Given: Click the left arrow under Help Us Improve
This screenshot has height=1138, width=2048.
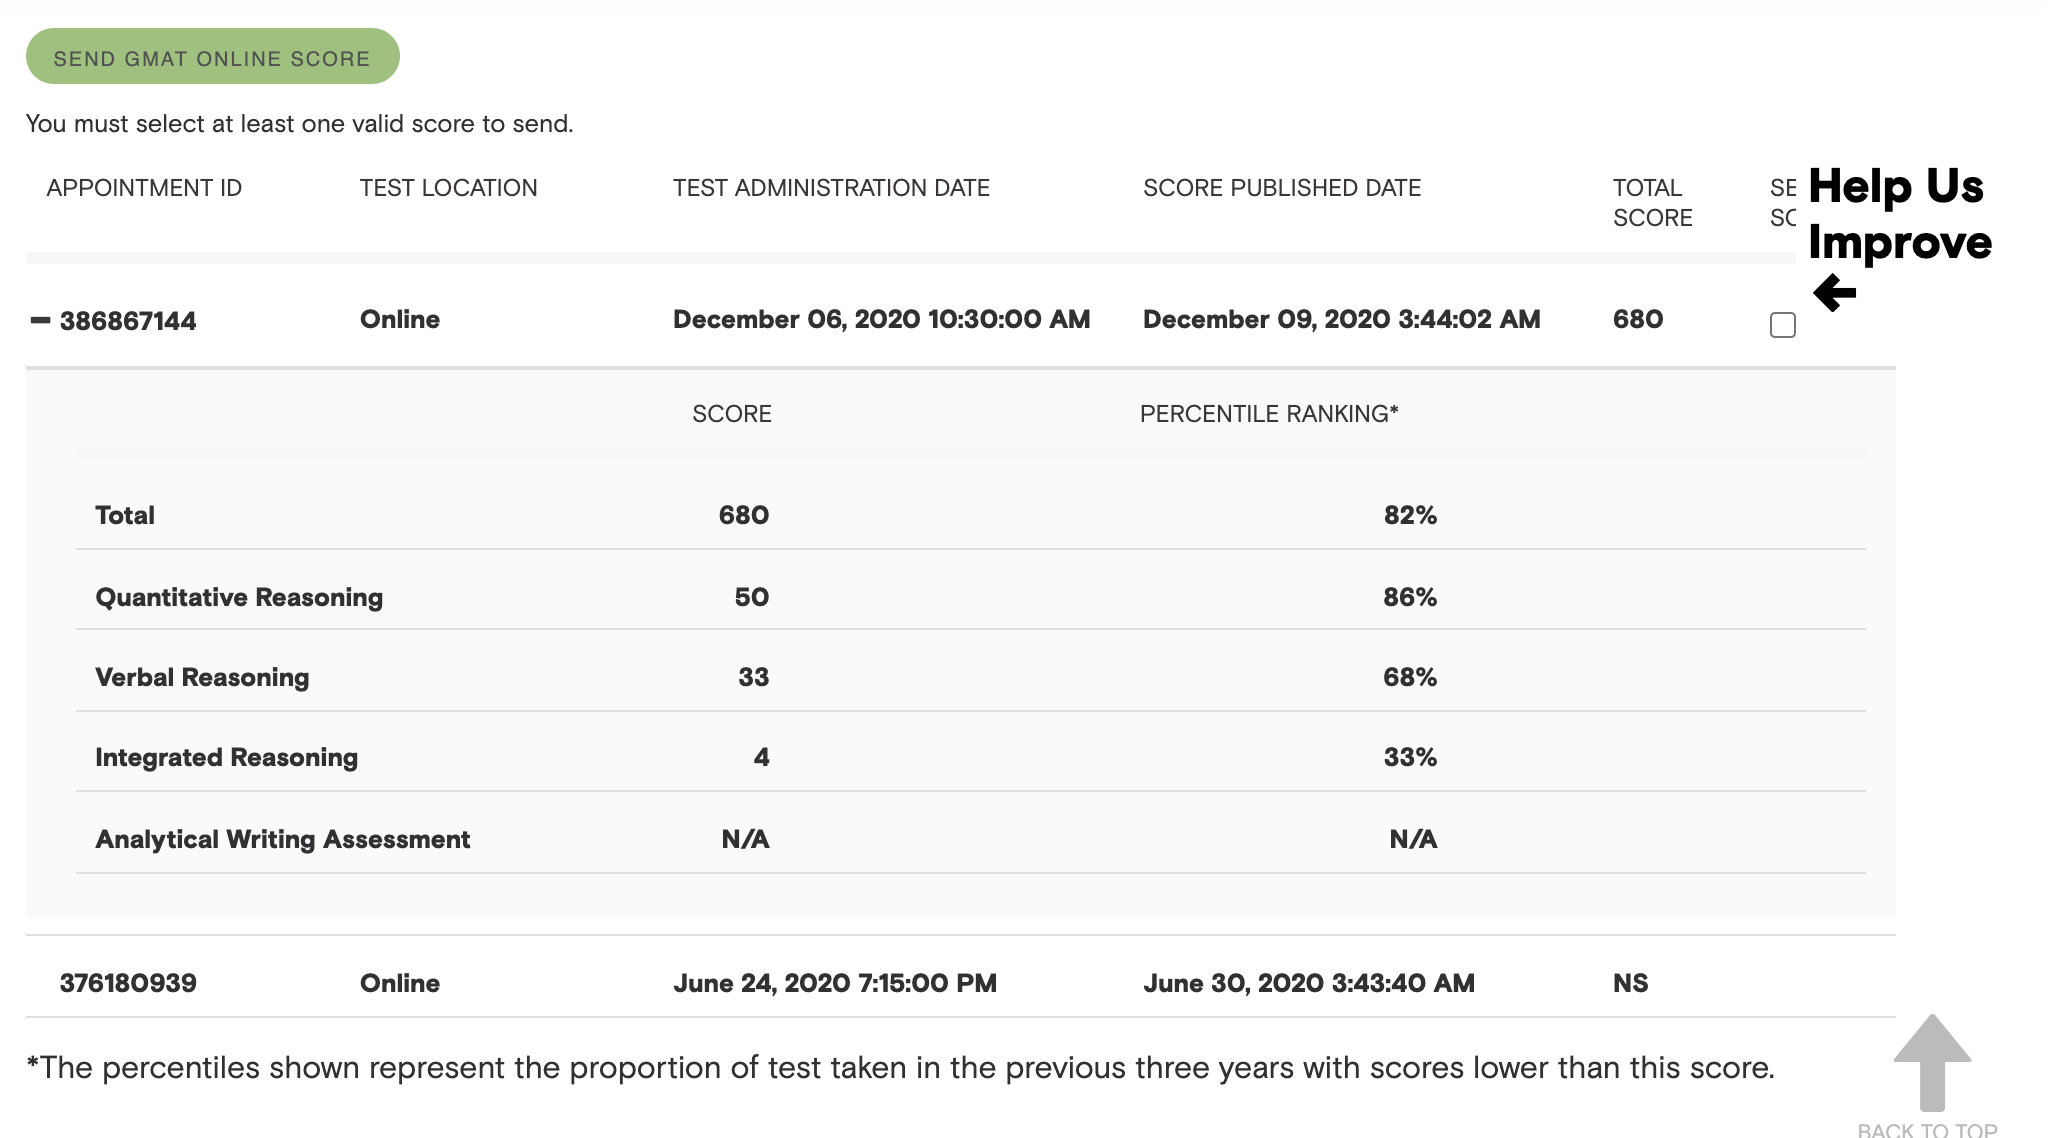Looking at the screenshot, I should (x=1834, y=293).
